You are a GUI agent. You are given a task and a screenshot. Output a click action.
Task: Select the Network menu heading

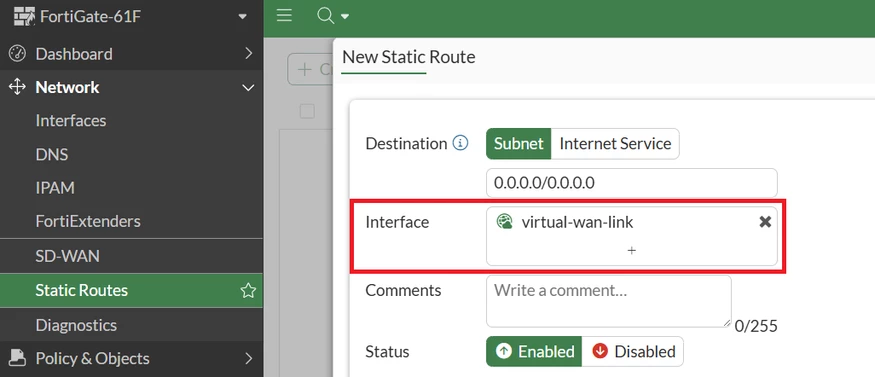pyautogui.click(x=68, y=88)
